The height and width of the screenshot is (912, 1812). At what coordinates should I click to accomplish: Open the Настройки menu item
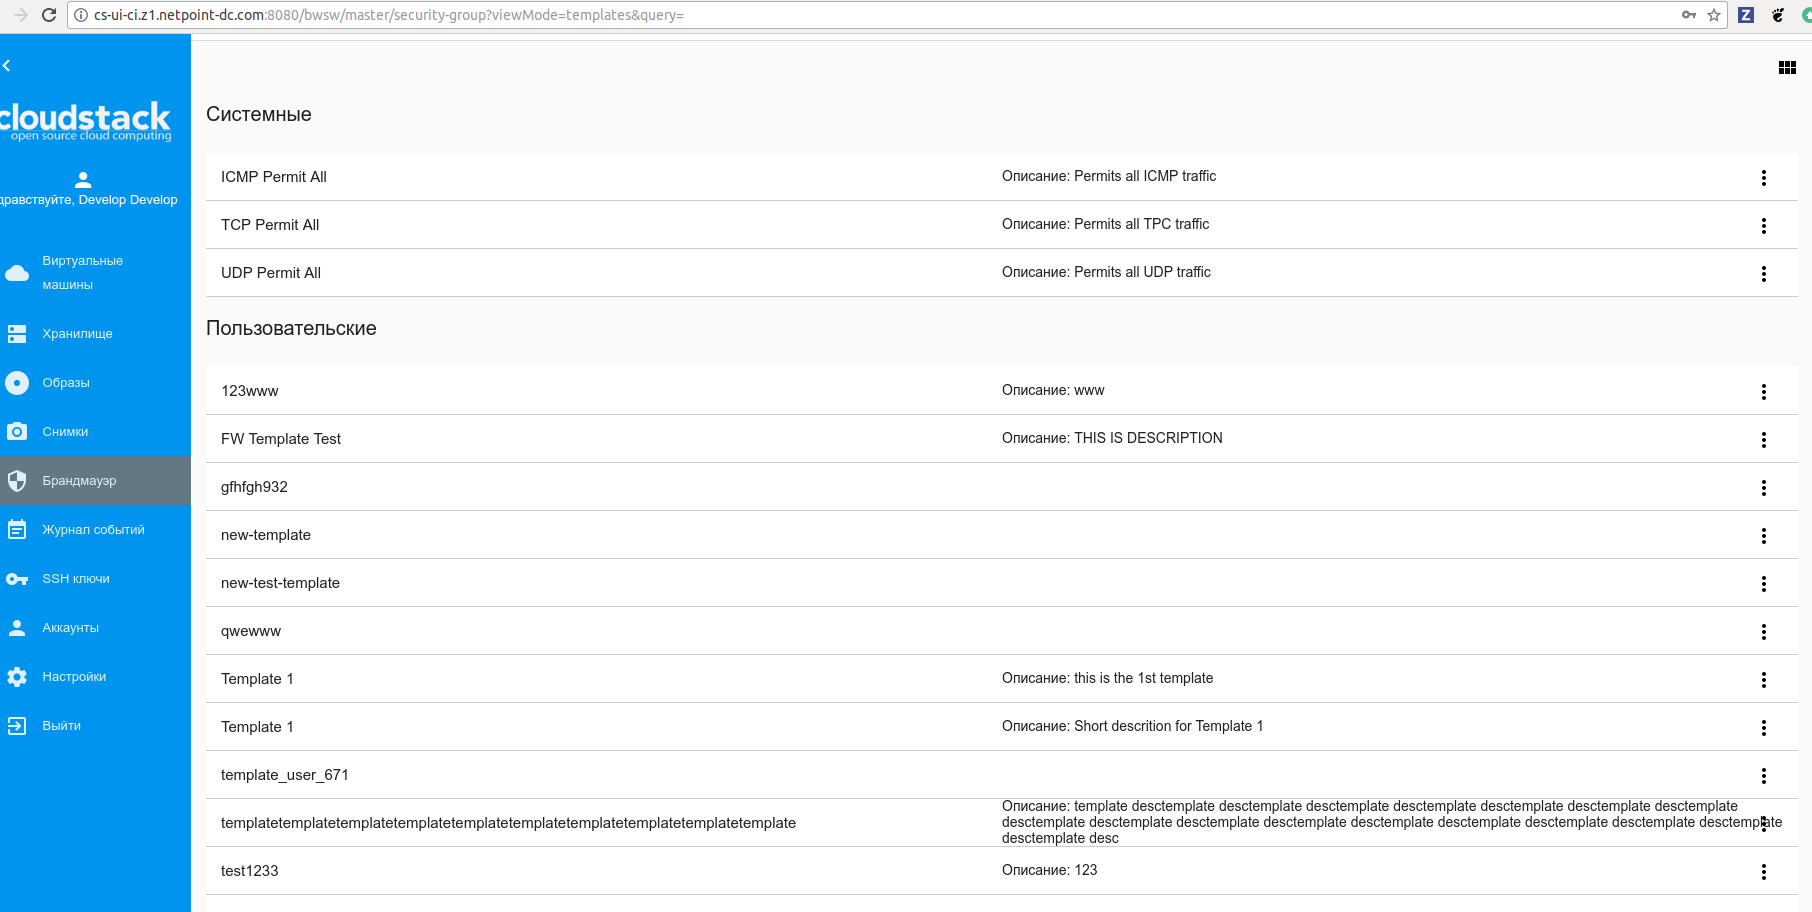[x=75, y=676]
